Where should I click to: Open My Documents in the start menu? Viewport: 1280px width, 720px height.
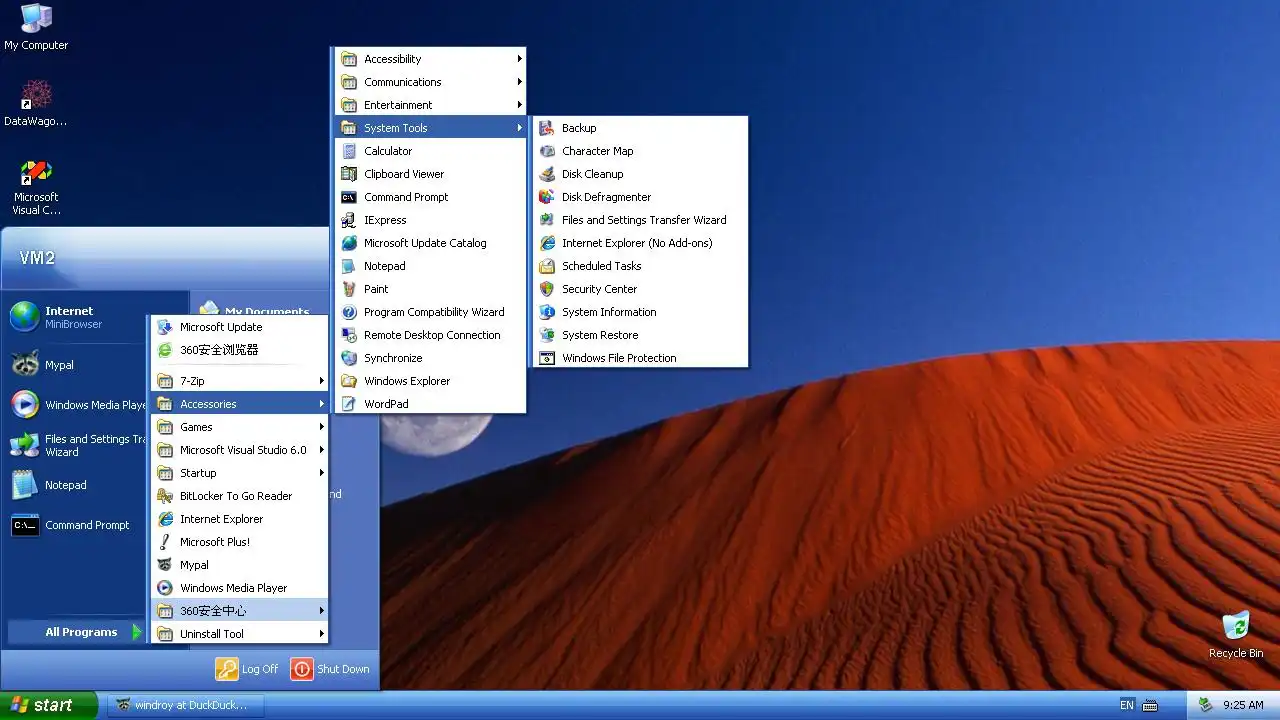tap(255, 311)
